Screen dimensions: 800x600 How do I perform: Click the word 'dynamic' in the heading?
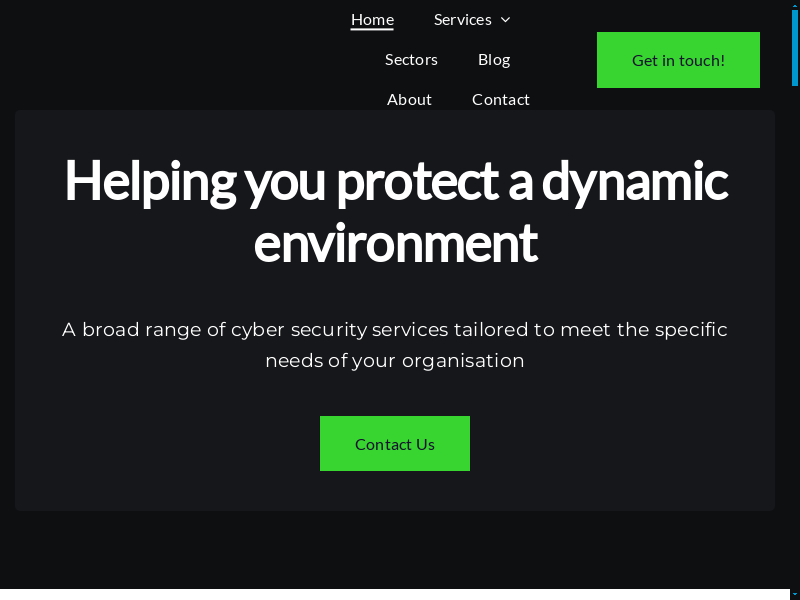click(634, 181)
